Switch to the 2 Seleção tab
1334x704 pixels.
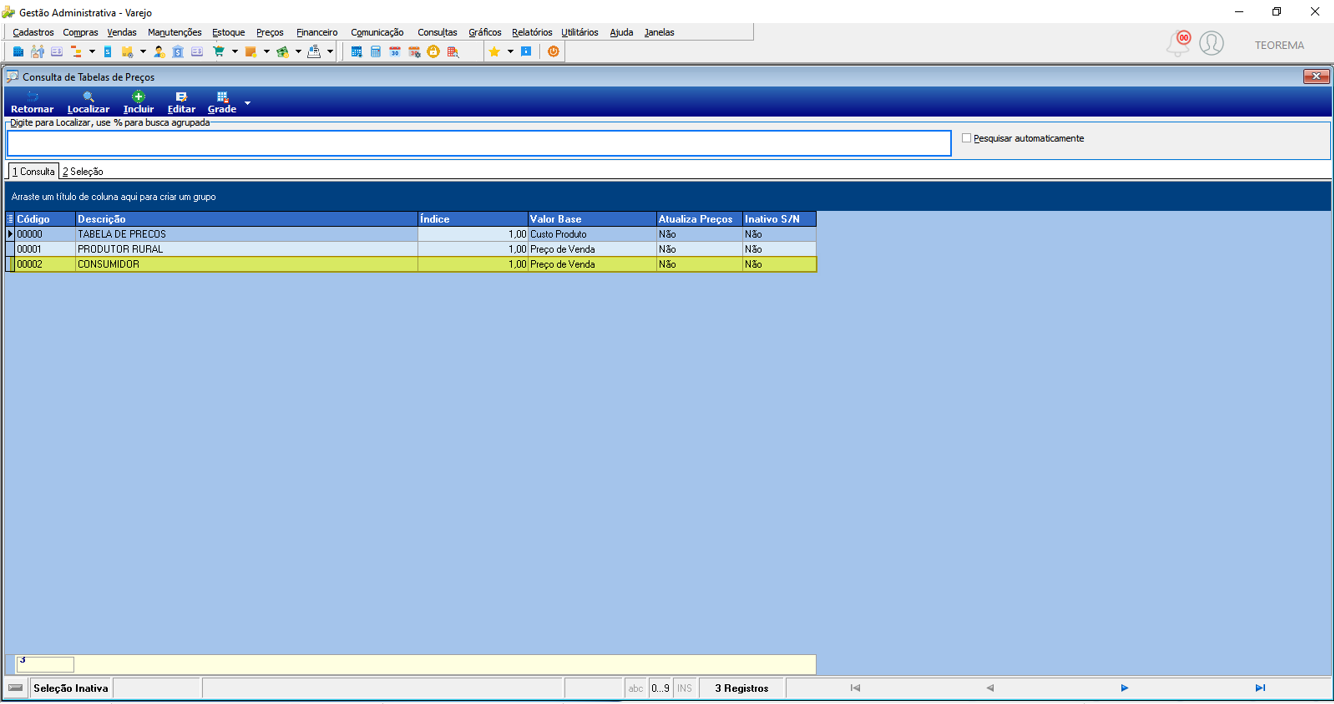pyautogui.click(x=83, y=172)
